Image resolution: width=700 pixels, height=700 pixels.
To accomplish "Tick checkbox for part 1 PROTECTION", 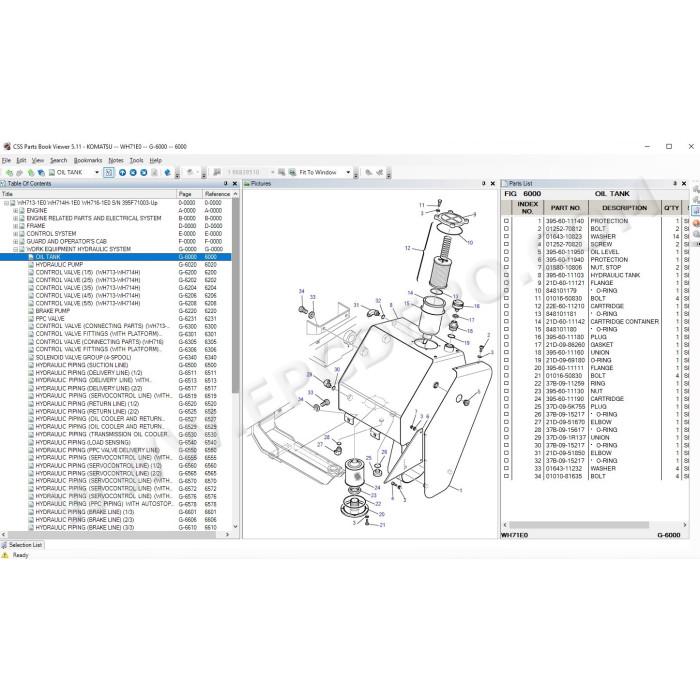I will click(506, 221).
